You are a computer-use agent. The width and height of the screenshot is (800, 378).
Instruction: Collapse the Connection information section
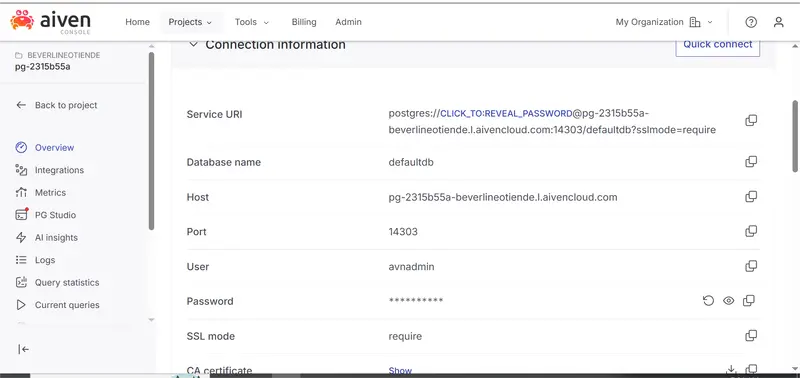(x=193, y=44)
